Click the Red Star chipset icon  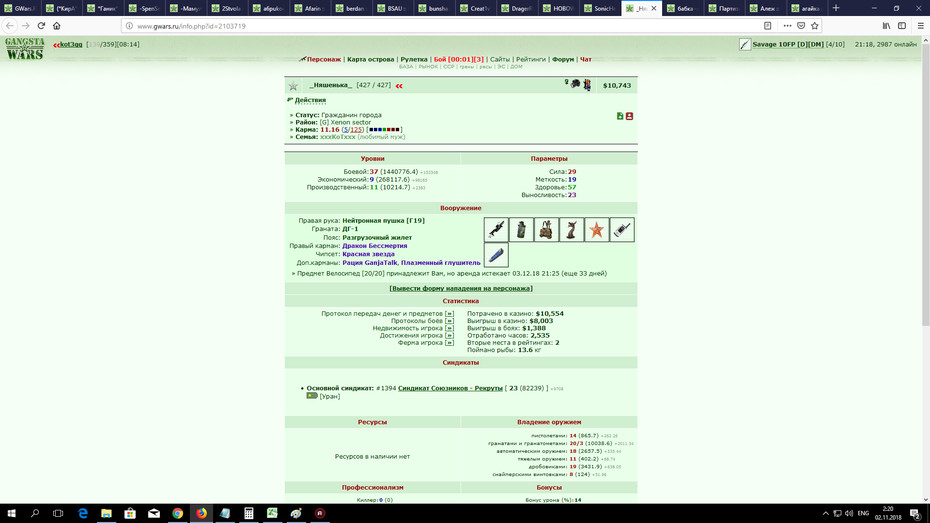[x=597, y=229]
